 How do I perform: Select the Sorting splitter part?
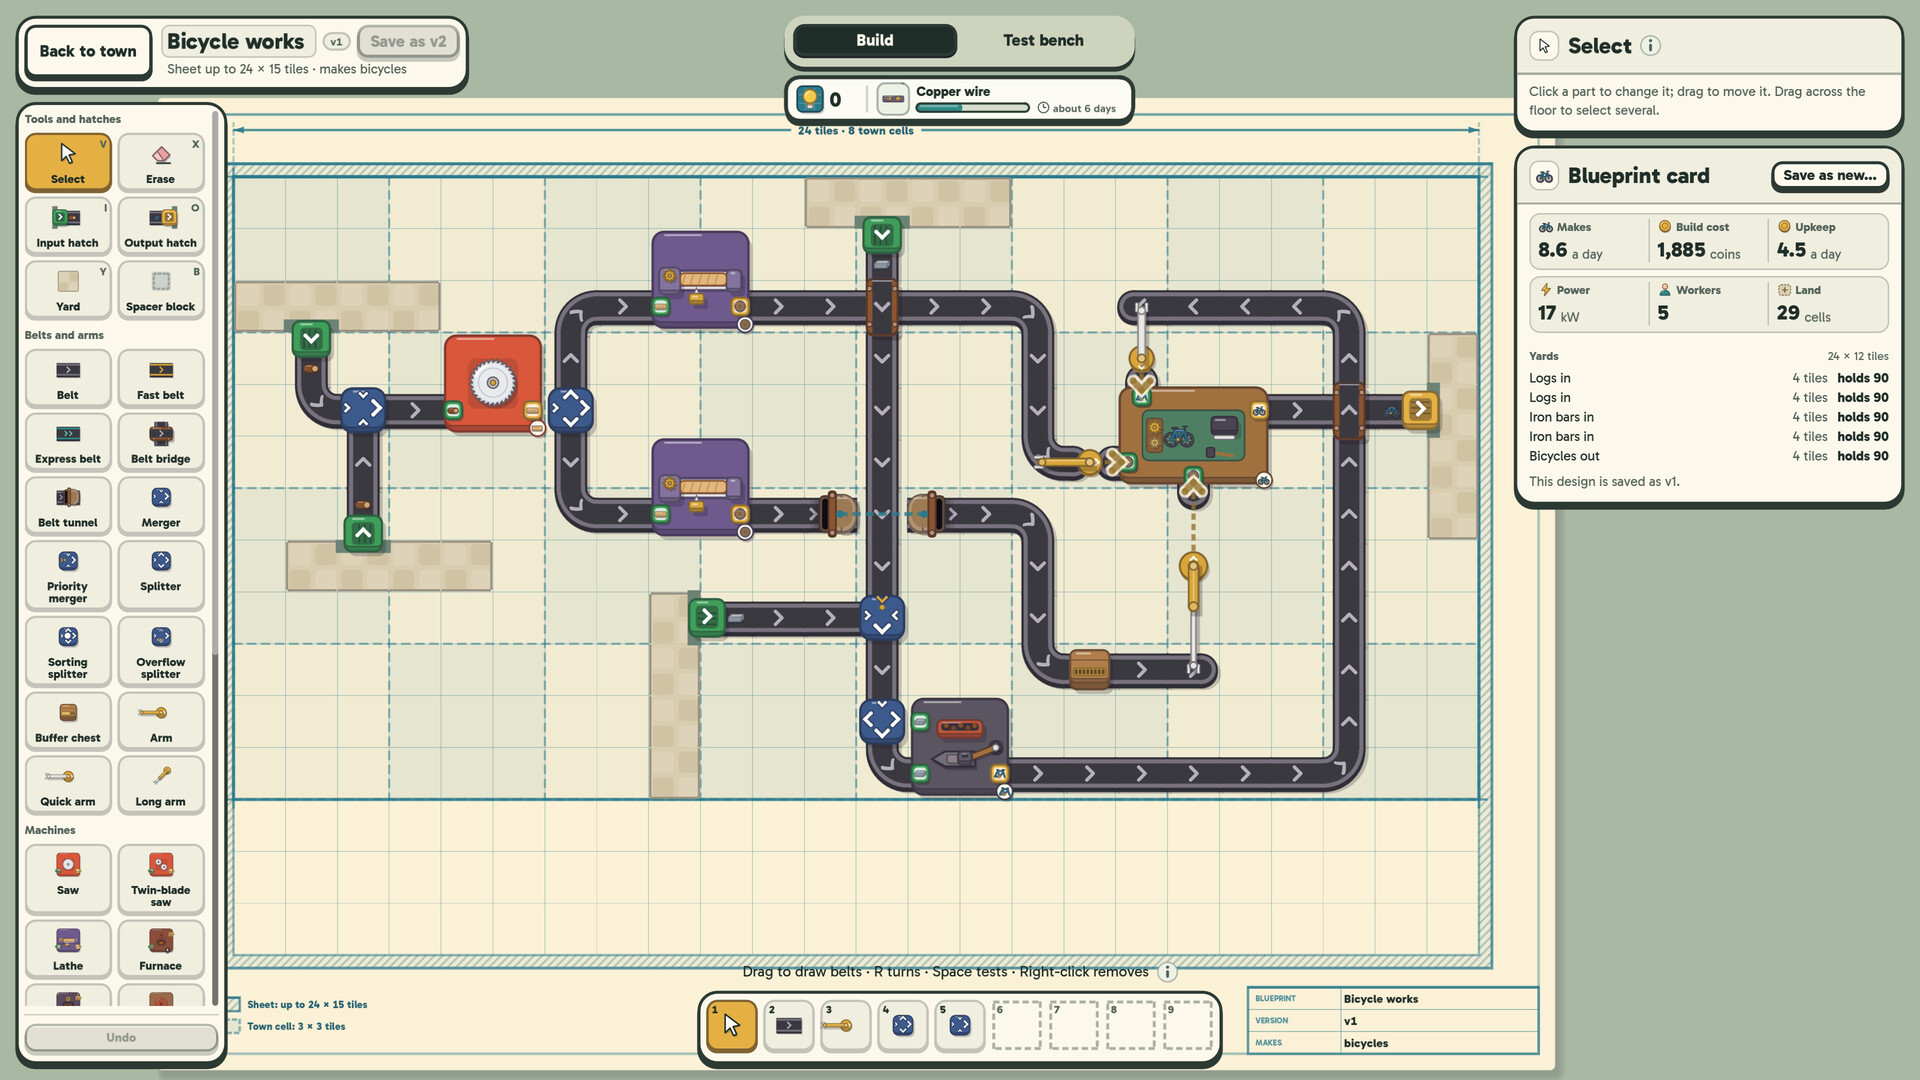pos(67,652)
